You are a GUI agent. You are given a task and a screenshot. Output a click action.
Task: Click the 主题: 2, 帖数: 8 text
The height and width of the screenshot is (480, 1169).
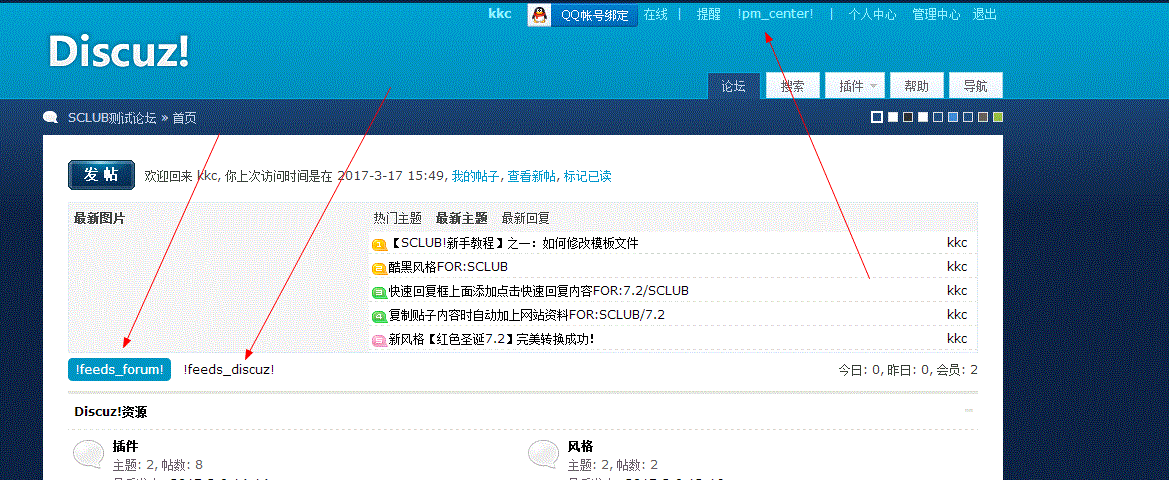(x=157, y=465)
